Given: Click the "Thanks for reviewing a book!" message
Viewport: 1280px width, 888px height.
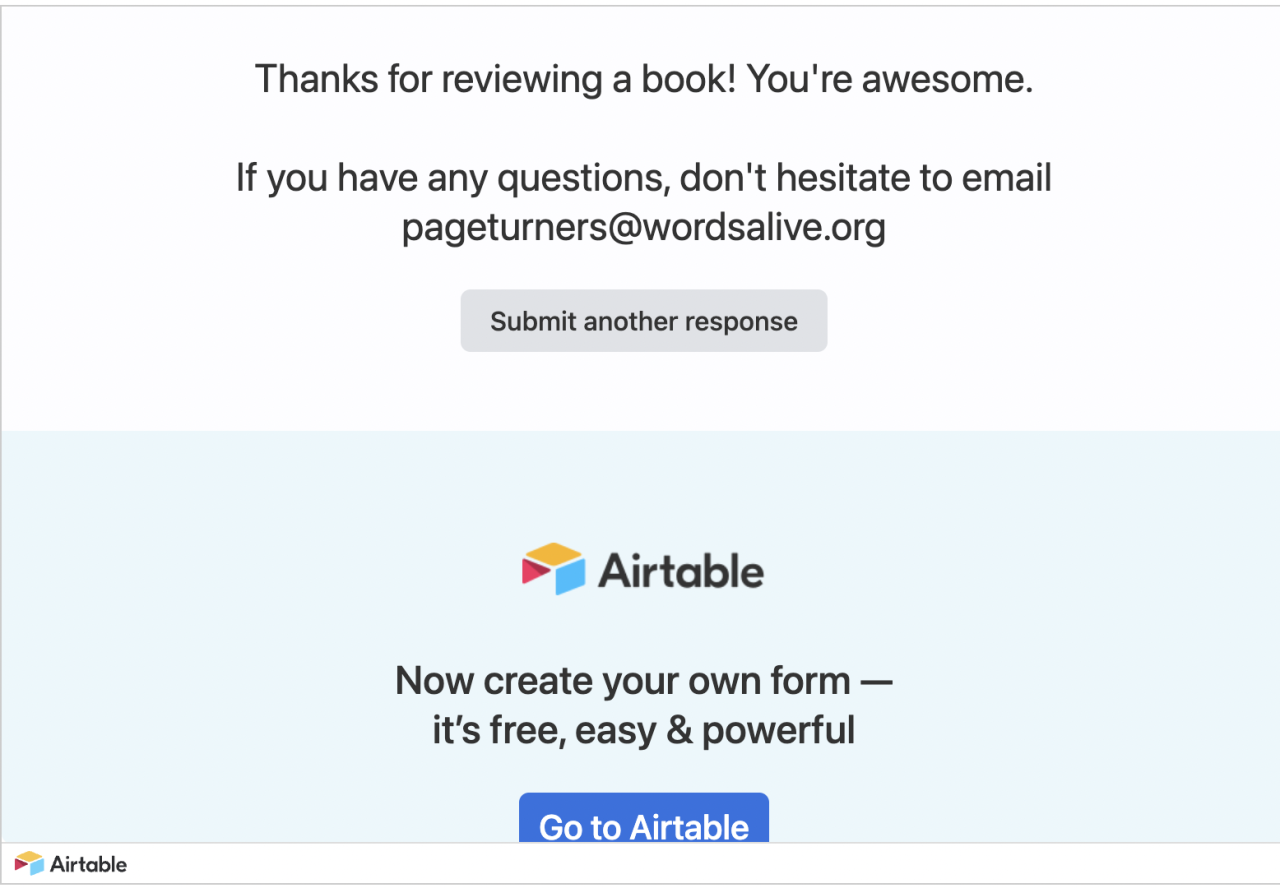Looking at the screenshot, I should [496, 79].
